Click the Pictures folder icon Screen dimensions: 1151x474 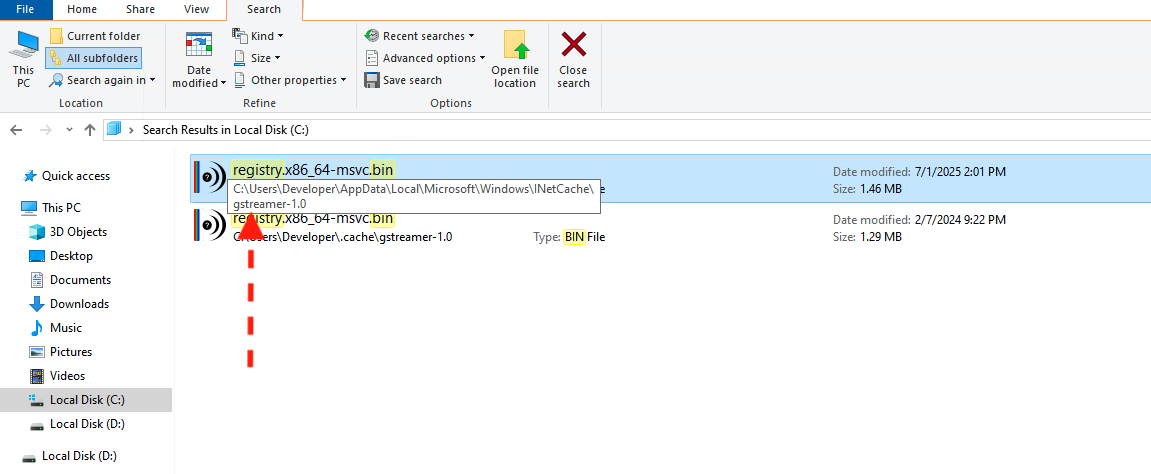[37, 351]
